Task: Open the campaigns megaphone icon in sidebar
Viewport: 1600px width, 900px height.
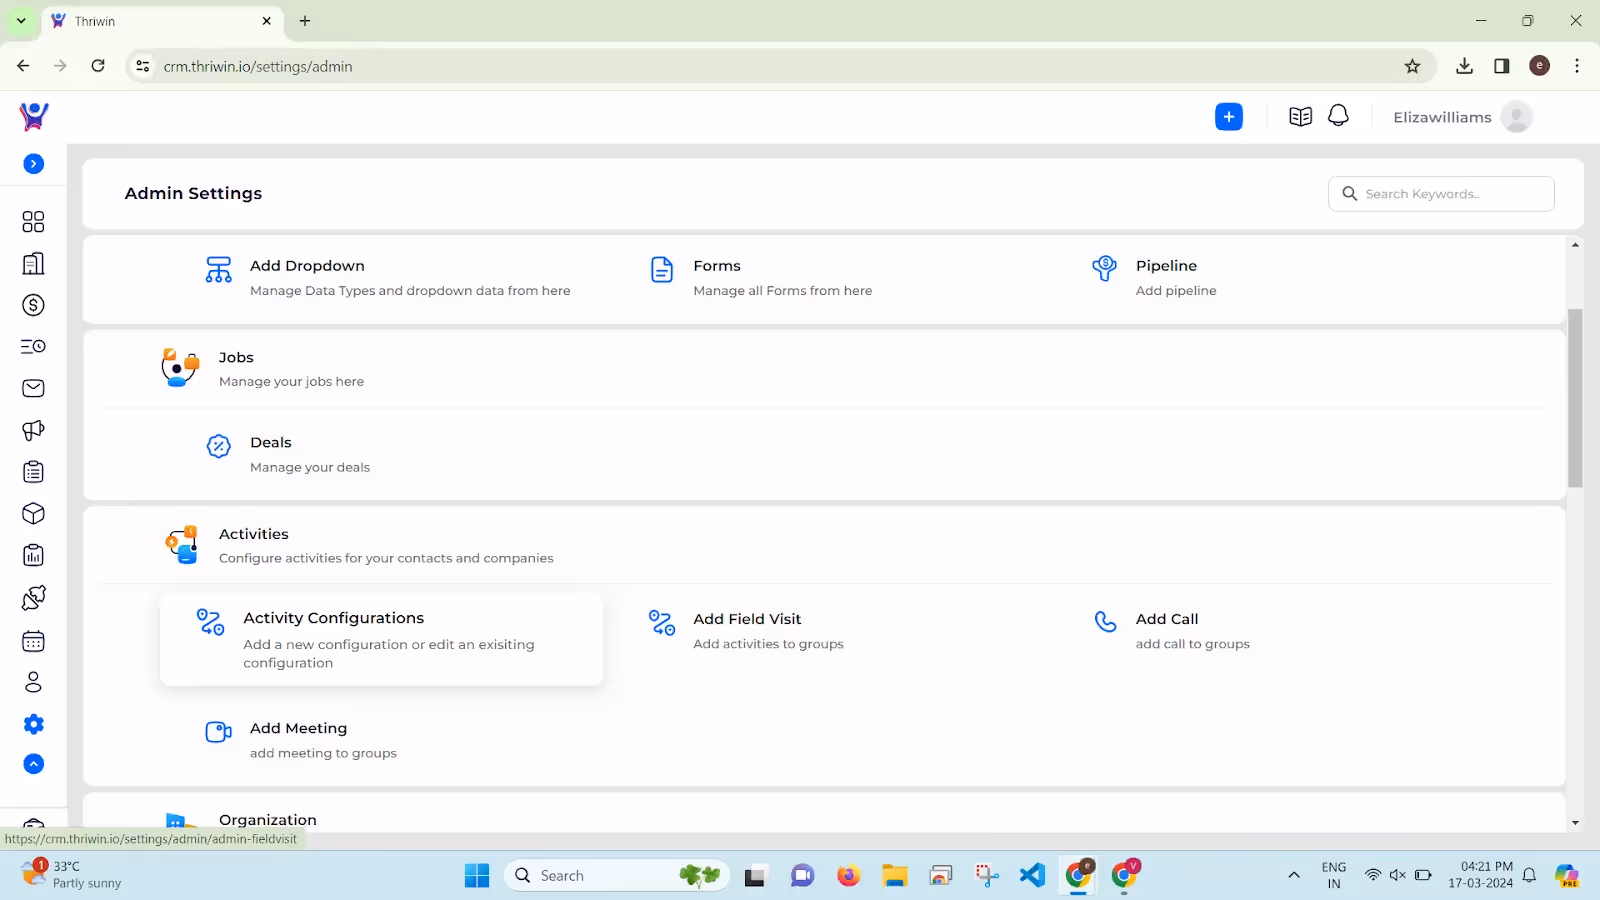Action: click(x=33, y=430)
